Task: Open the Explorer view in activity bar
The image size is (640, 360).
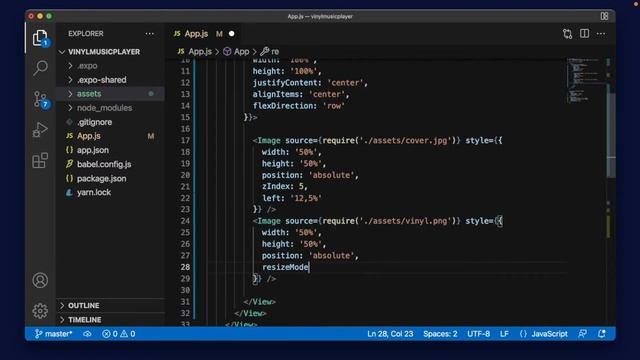Action: pos(40,38)
